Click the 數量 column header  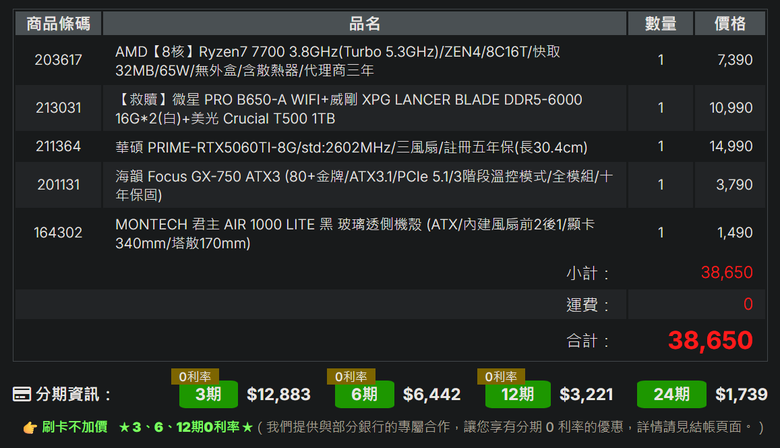pyautogui.click(x=661, y=23)
